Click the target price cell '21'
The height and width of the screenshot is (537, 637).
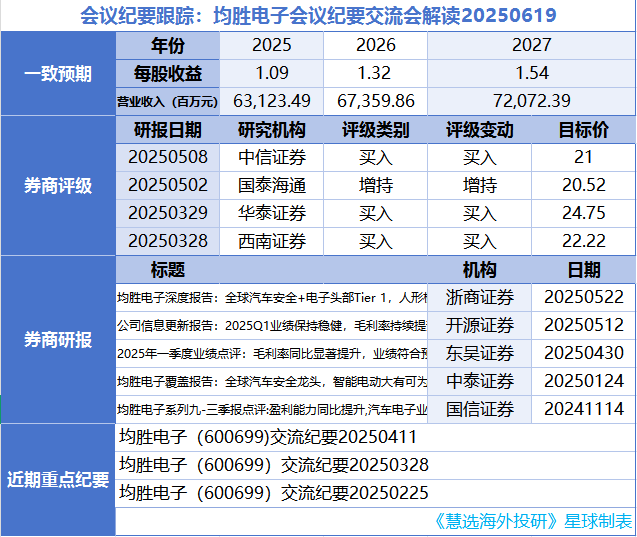(583, 158)
